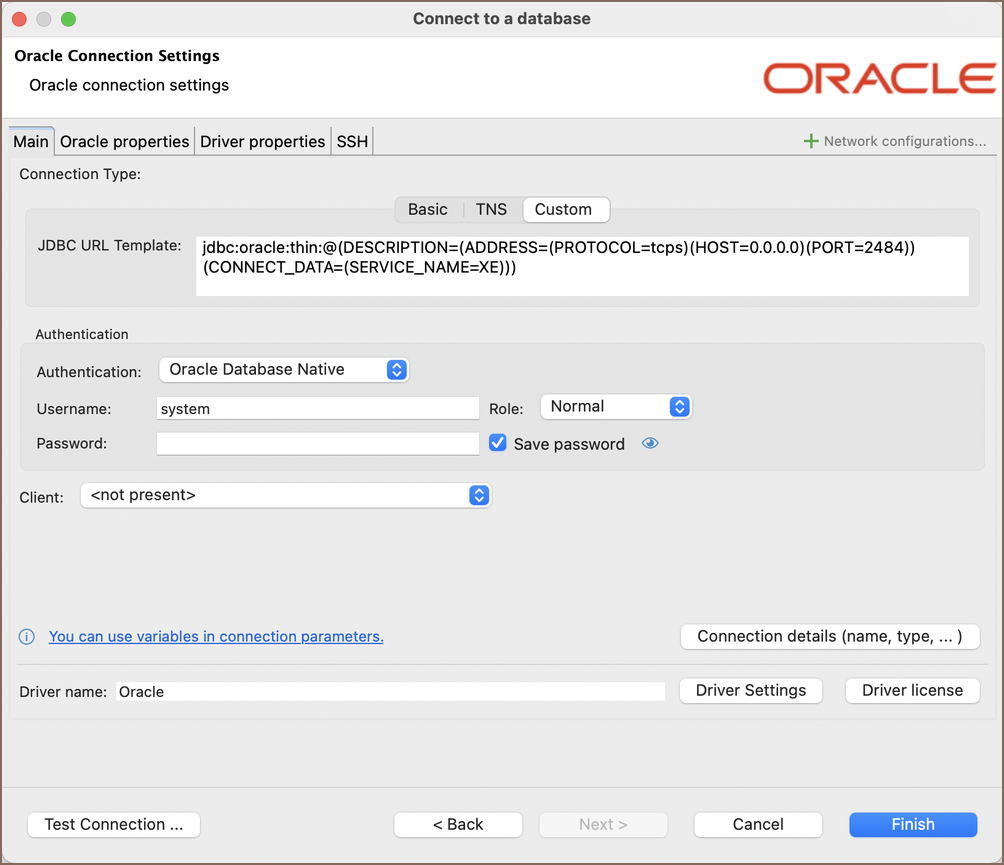Open the Driver properties tab
Image resolution: width=1004 pixels, height=865 pixels.
coord(262,142)
